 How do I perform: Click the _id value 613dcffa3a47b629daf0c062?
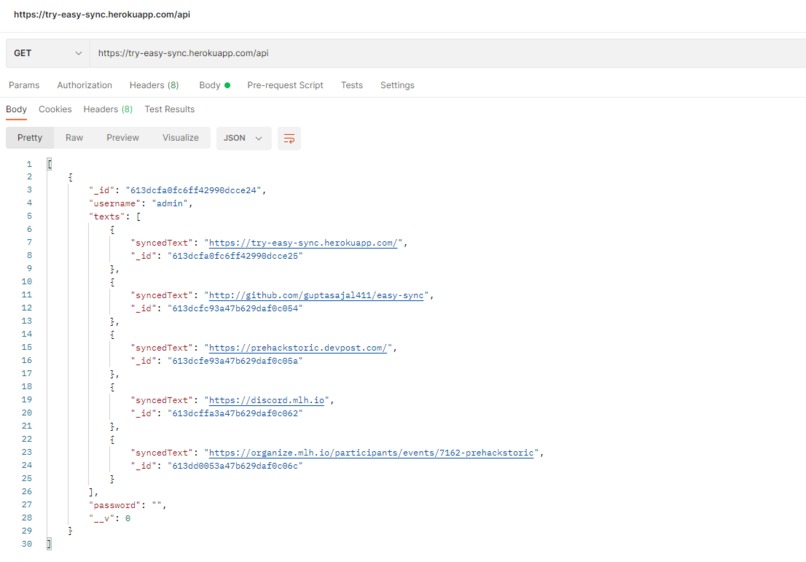click(x=235, y=413)
